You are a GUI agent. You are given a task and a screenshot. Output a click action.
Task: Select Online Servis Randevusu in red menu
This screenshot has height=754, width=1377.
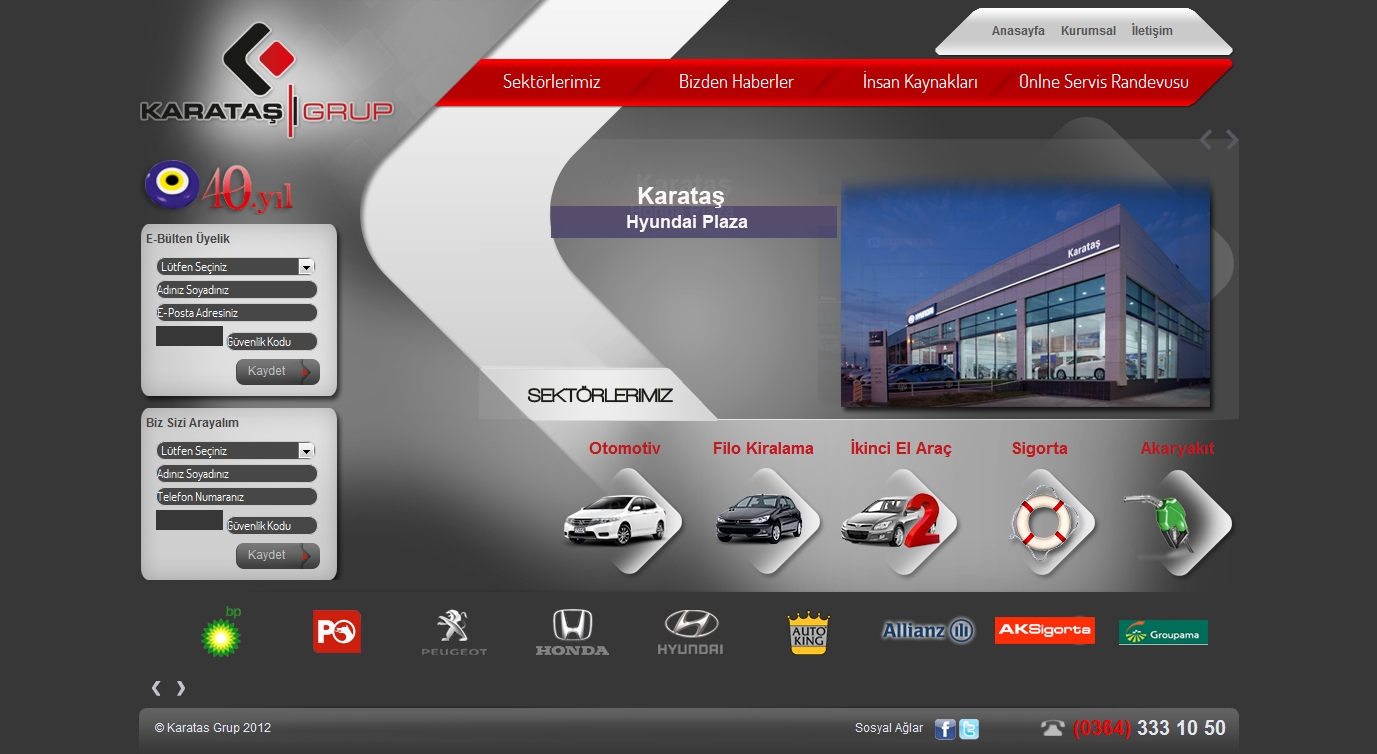click(1103, 82)
